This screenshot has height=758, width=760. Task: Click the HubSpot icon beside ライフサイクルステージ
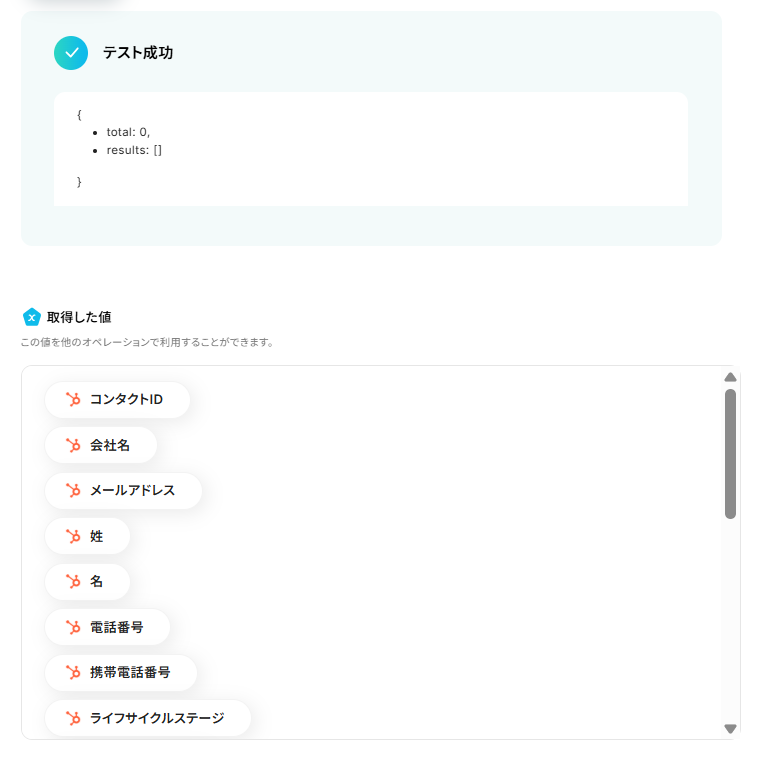pyautogui.click(x=73, y=718)
